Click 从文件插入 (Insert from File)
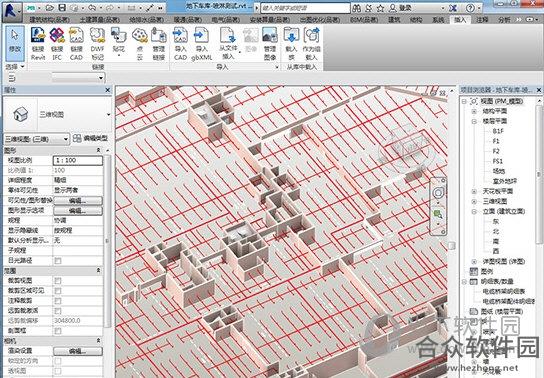544x378 pixels. 228,44
